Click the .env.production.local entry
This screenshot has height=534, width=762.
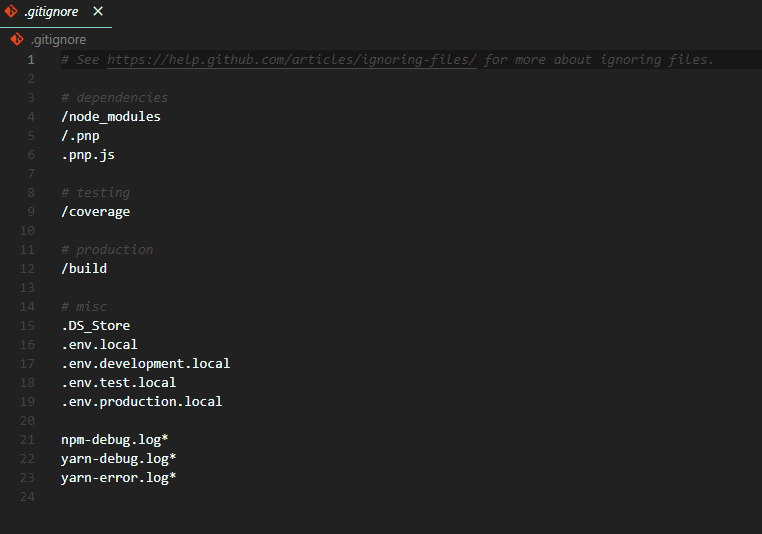coord(142,401)
